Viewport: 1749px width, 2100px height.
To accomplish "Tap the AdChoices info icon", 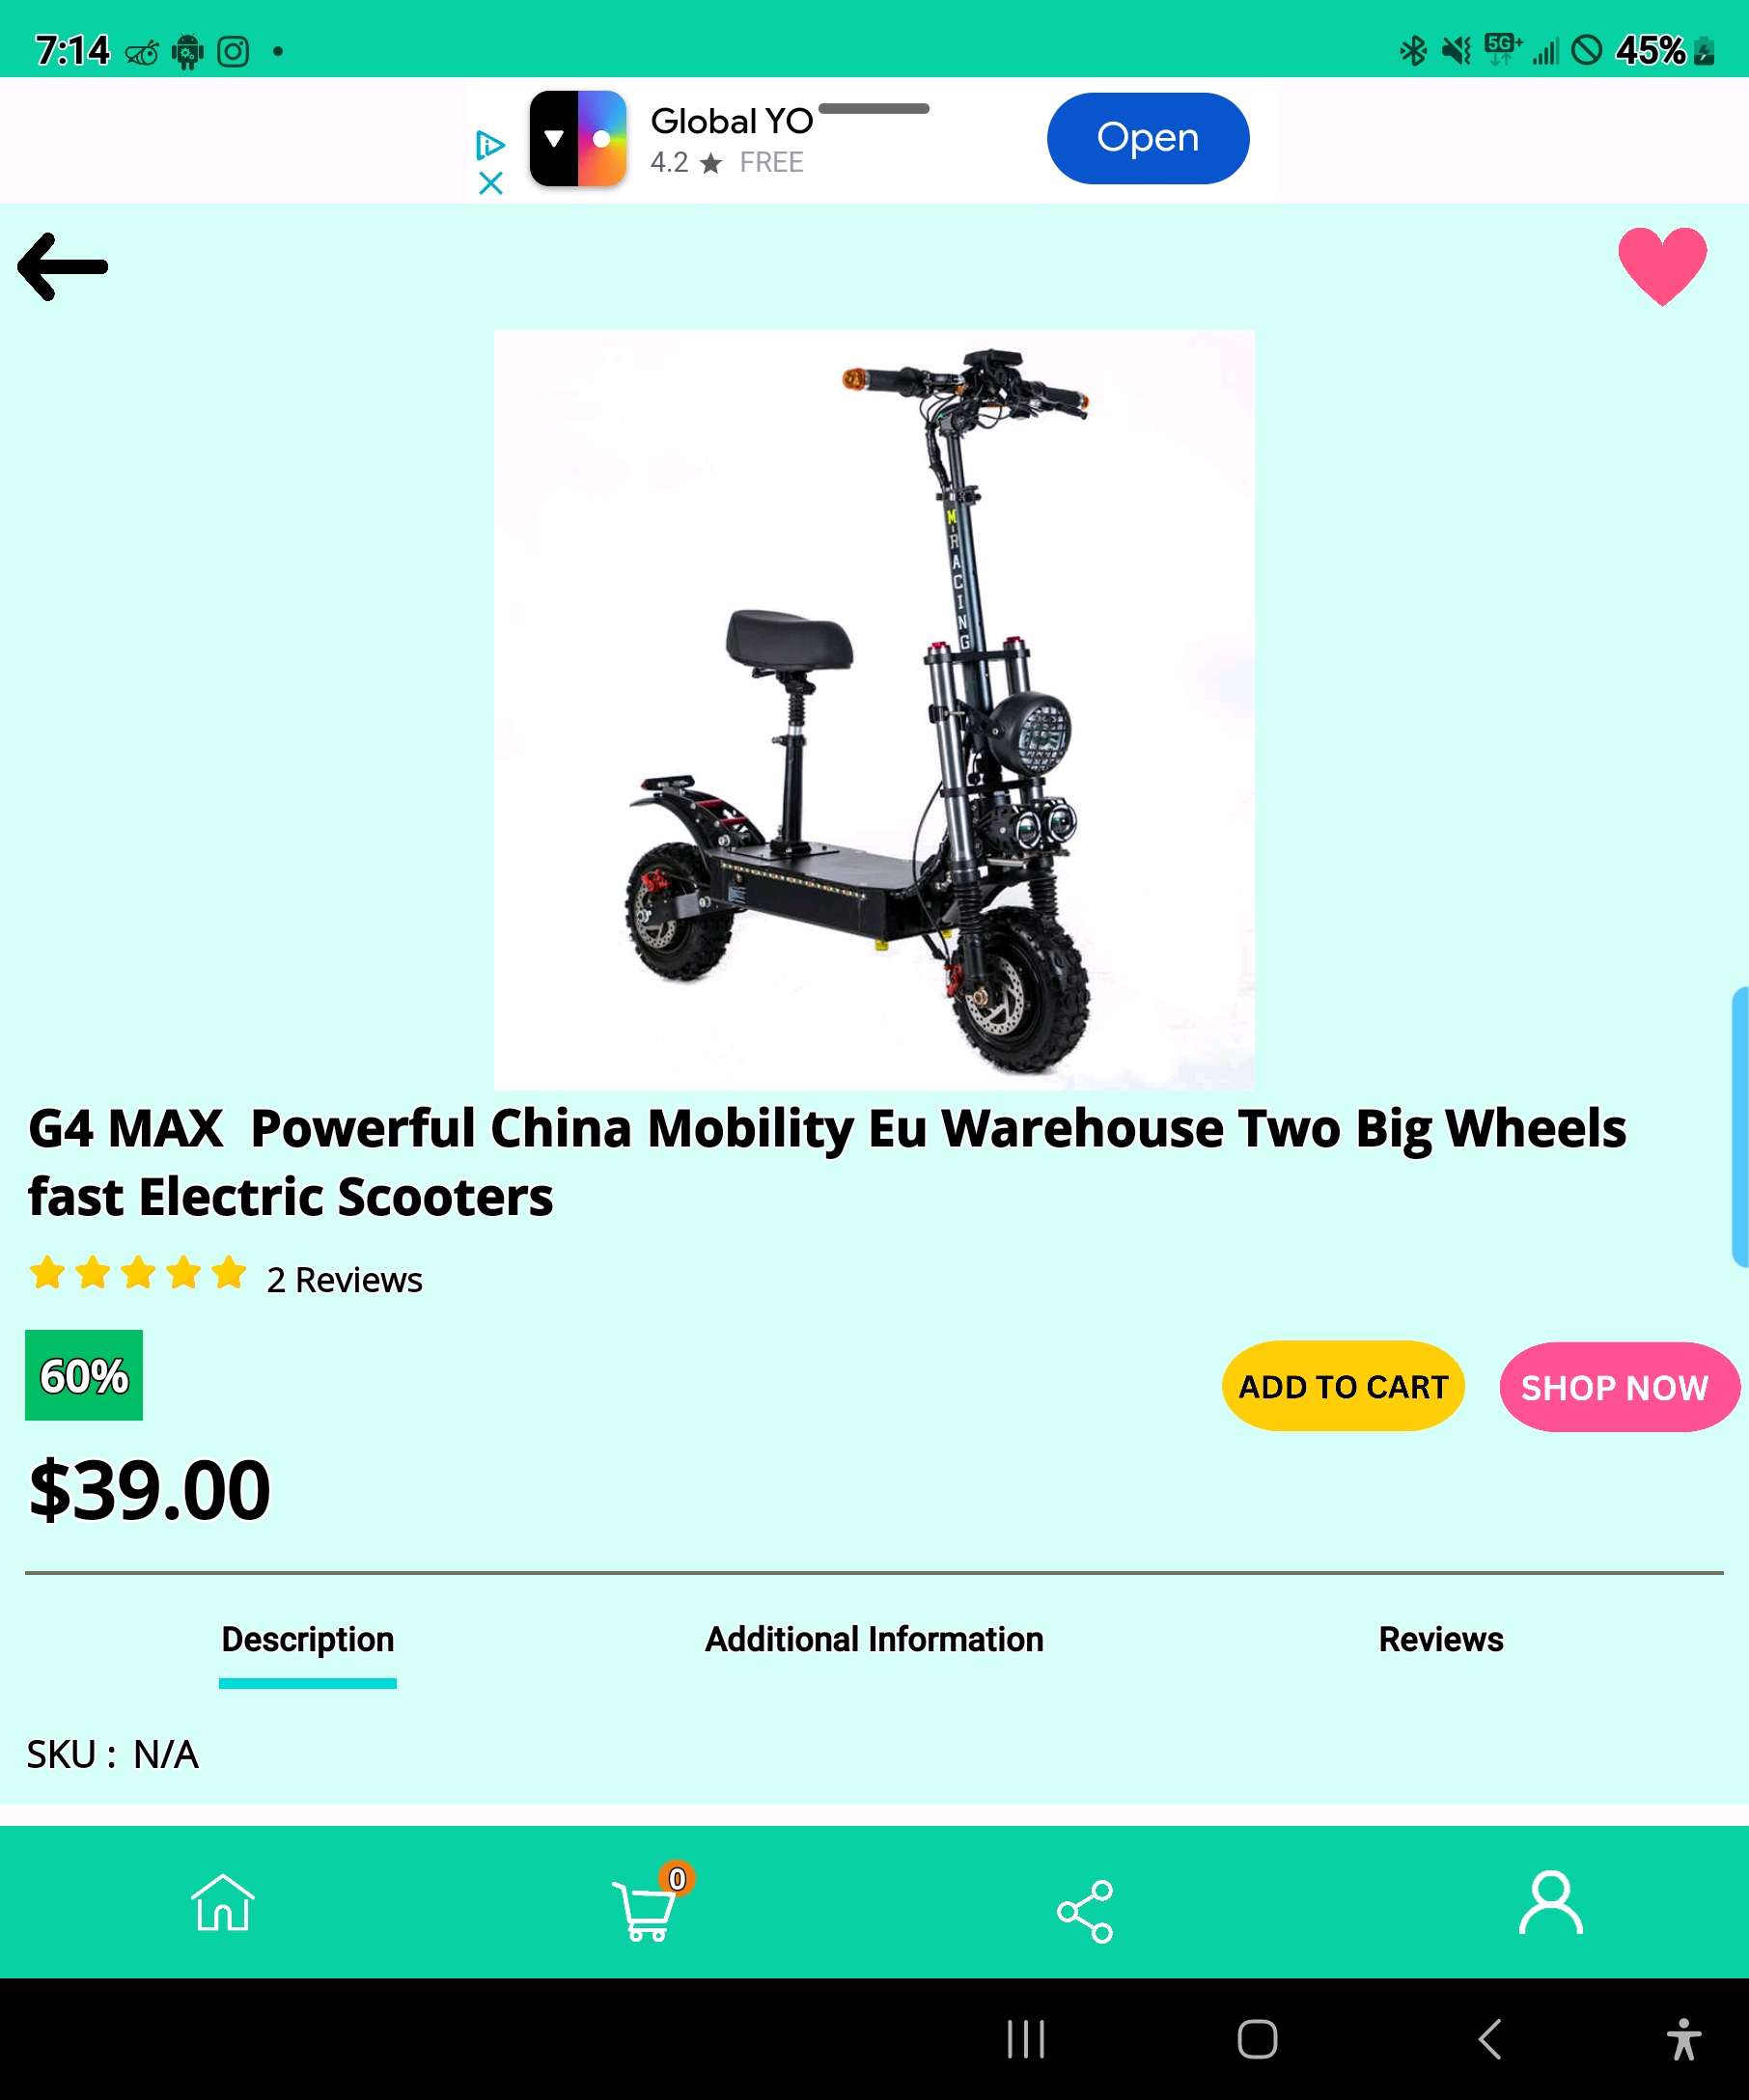I will tap(490, 145).
